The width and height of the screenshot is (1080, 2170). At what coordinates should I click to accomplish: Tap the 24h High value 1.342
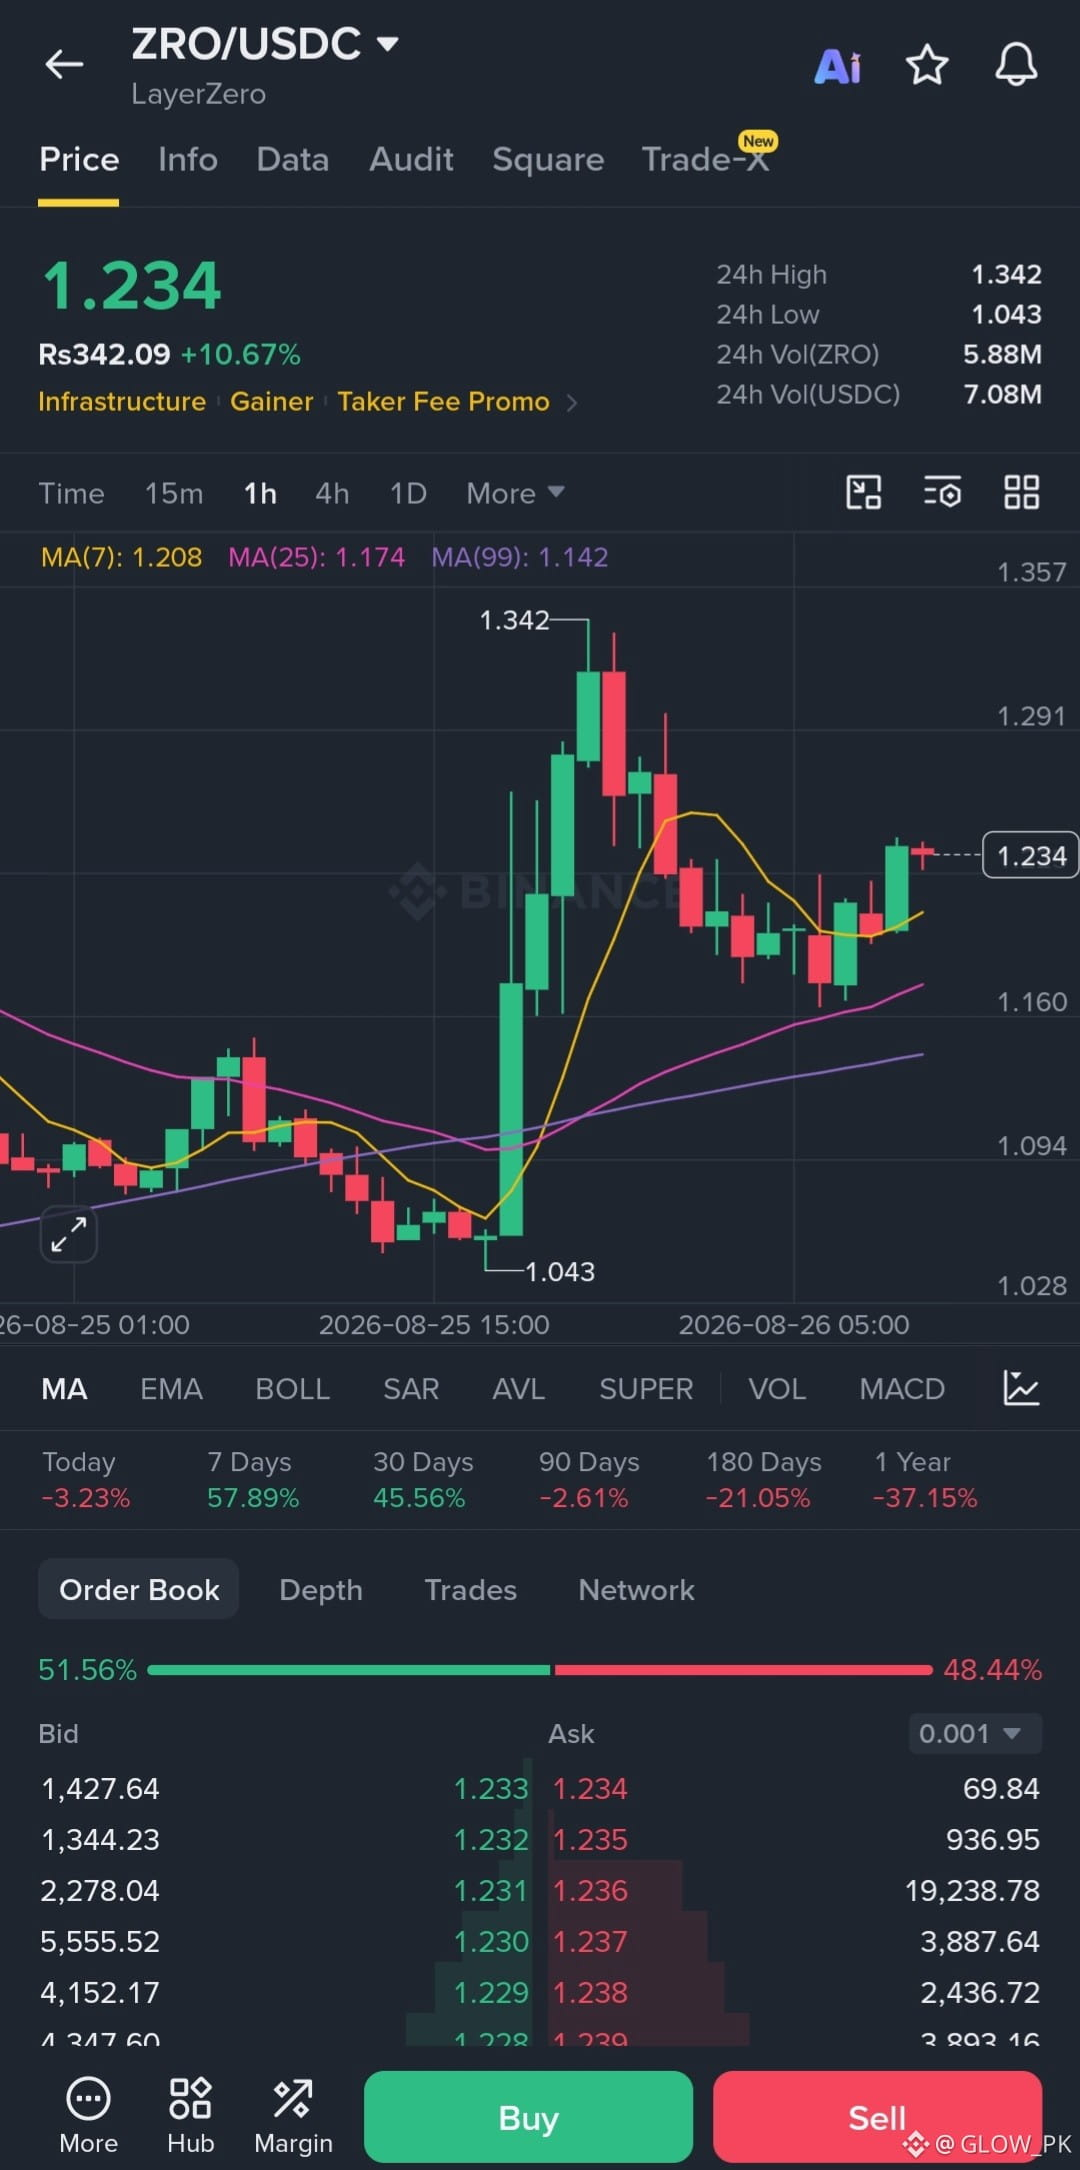[1006, 274]
